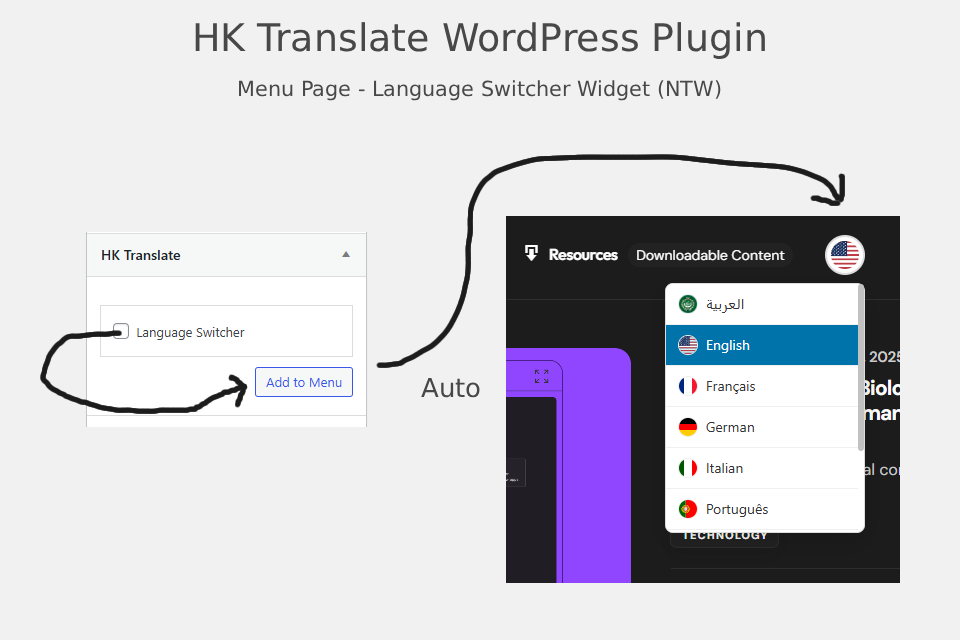The height and width of the screenshot is (640, 960).
Task: Collapse the HK Translate panel arrow
Action: coord(346,254)
